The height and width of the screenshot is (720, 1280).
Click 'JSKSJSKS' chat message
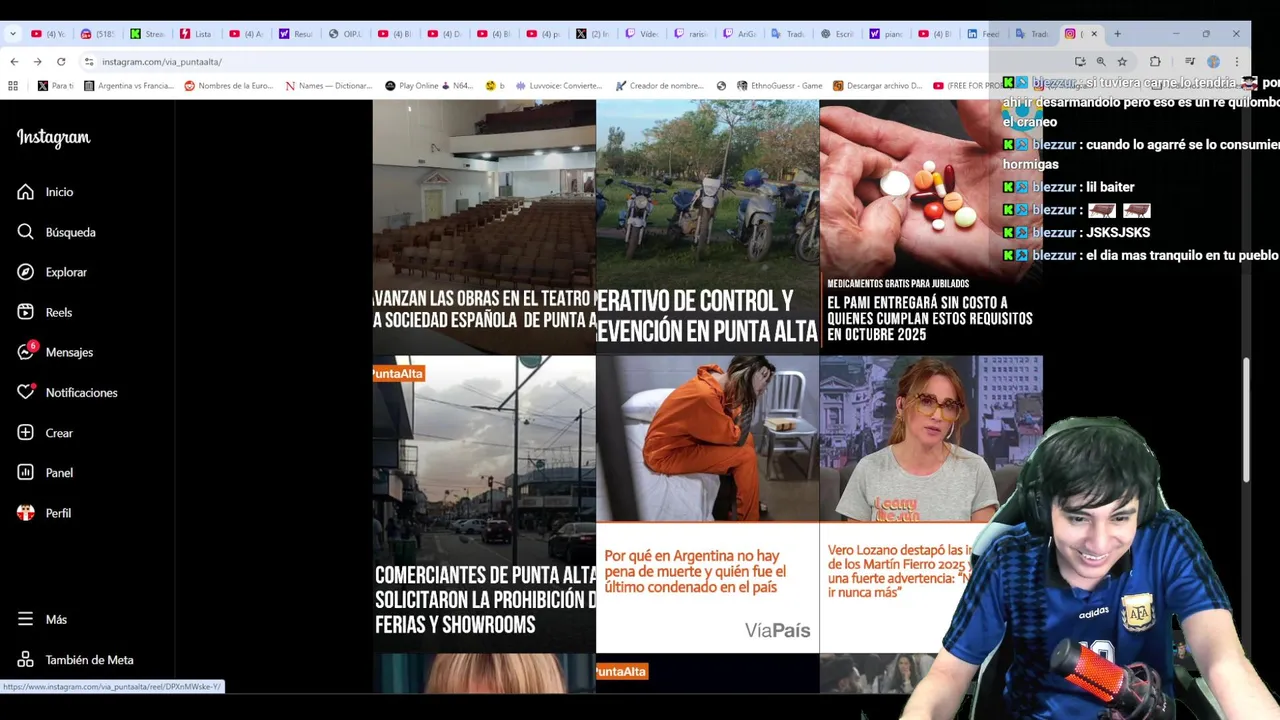[x=1118, y=232]
